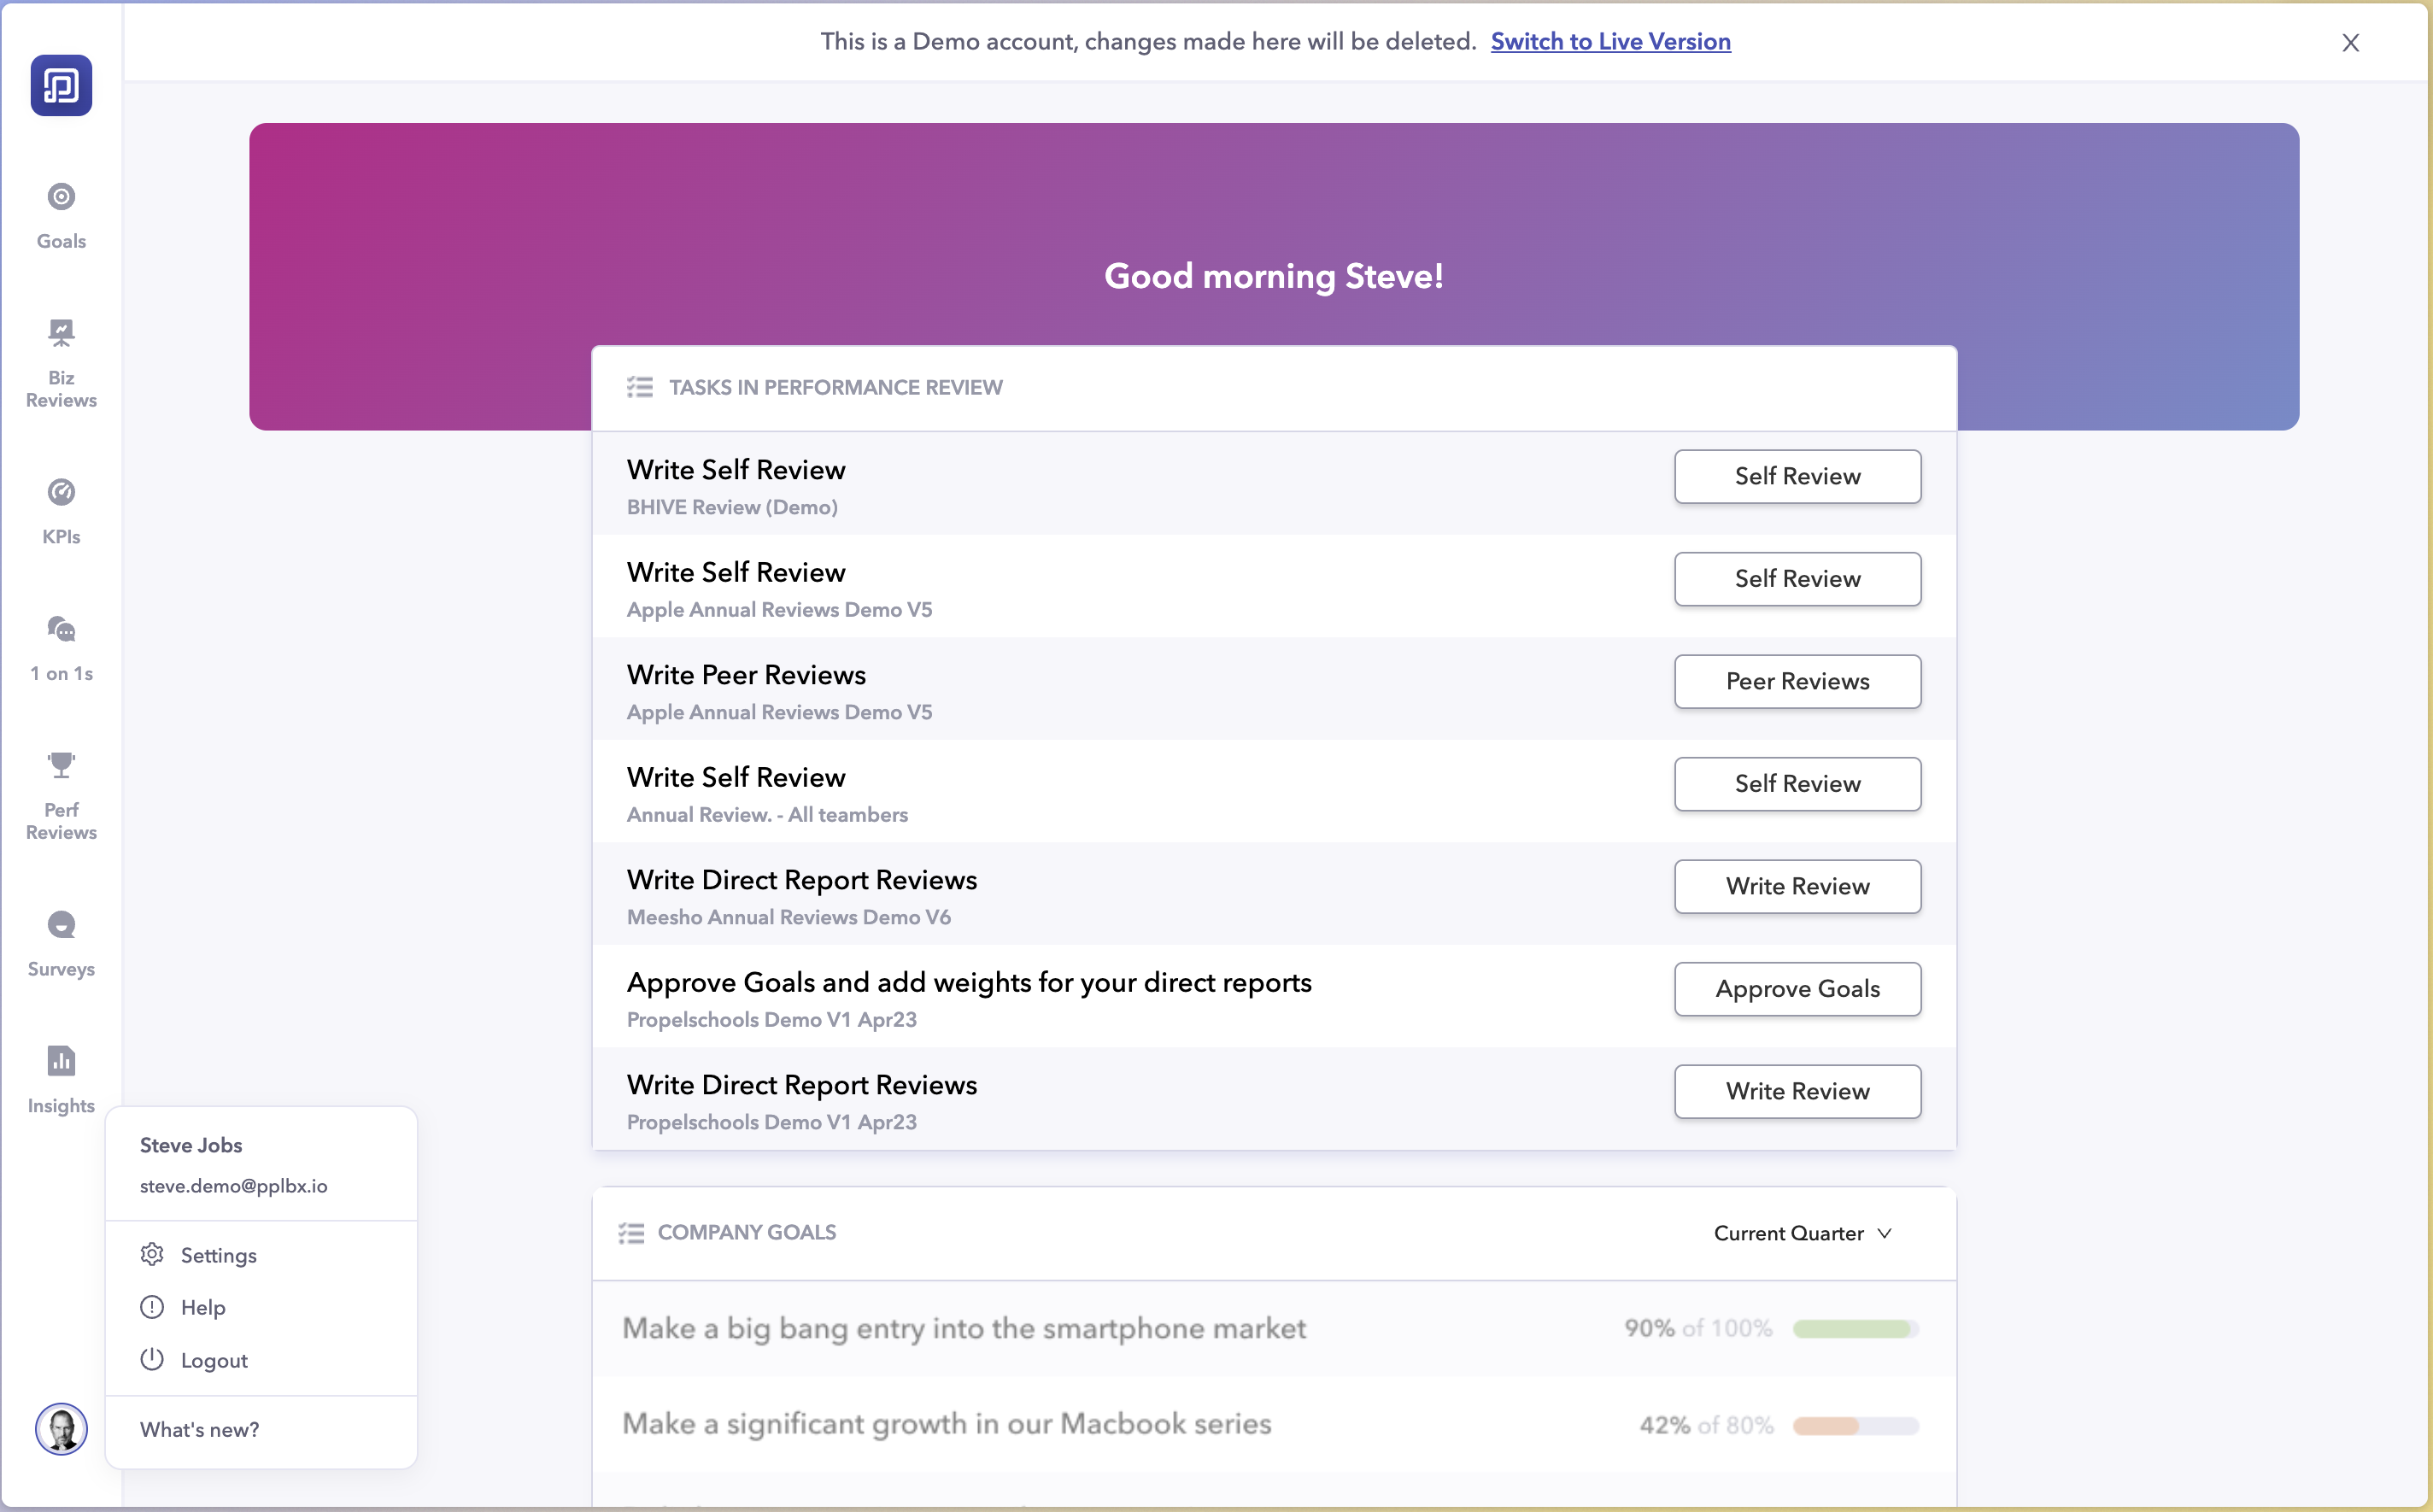The height and width of the screenshot is (1512, 2433).
Task: Click the Approve Goals button
Action: pyautogui.click(x=1798, y=989)
